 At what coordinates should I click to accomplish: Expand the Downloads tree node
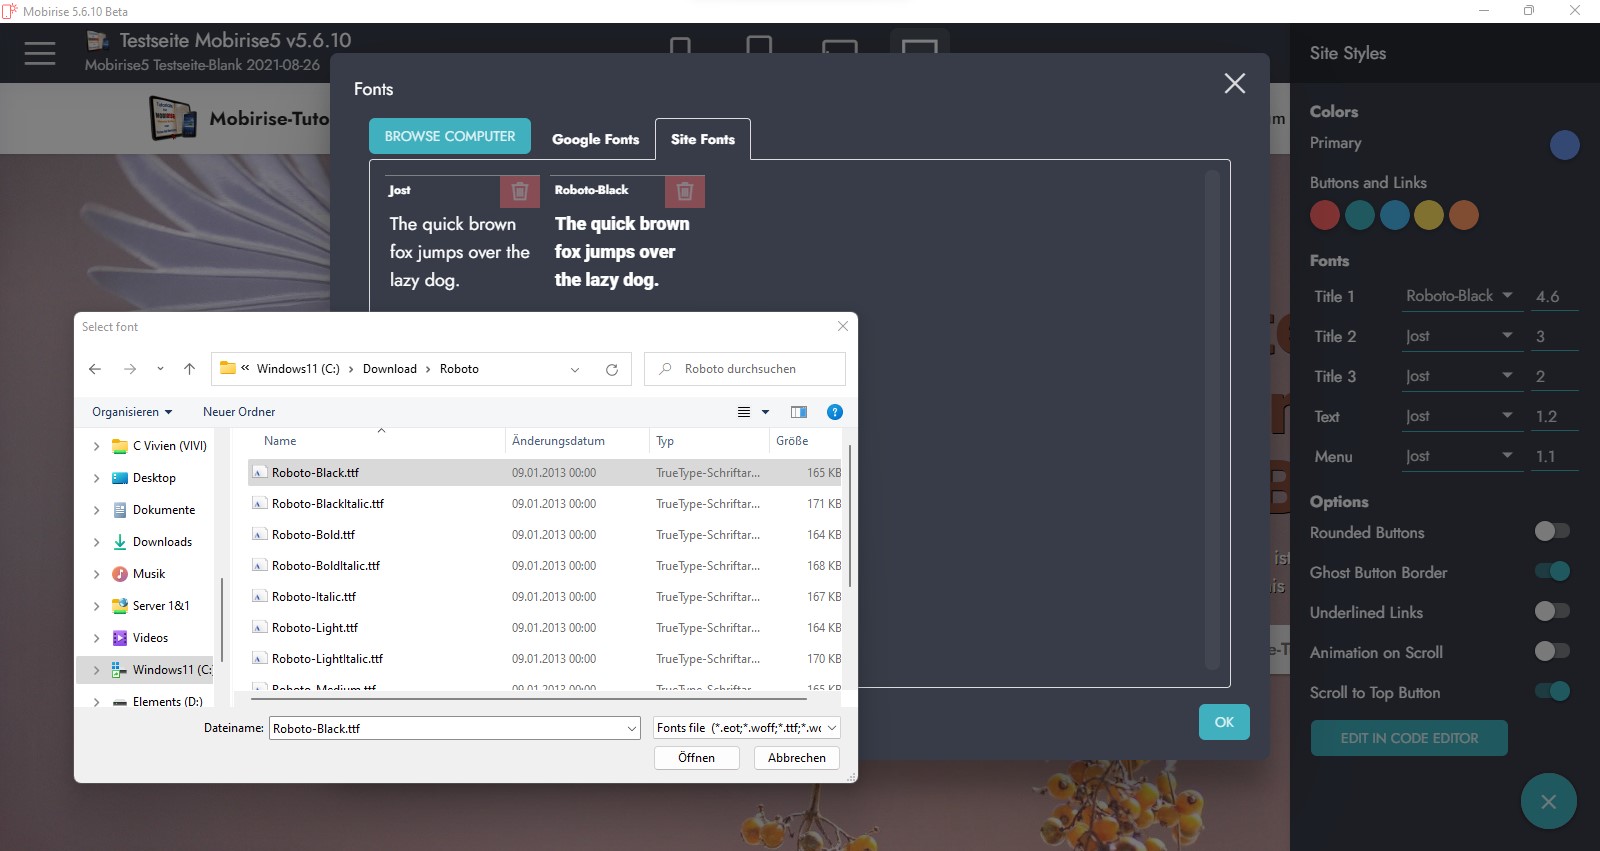96,542
